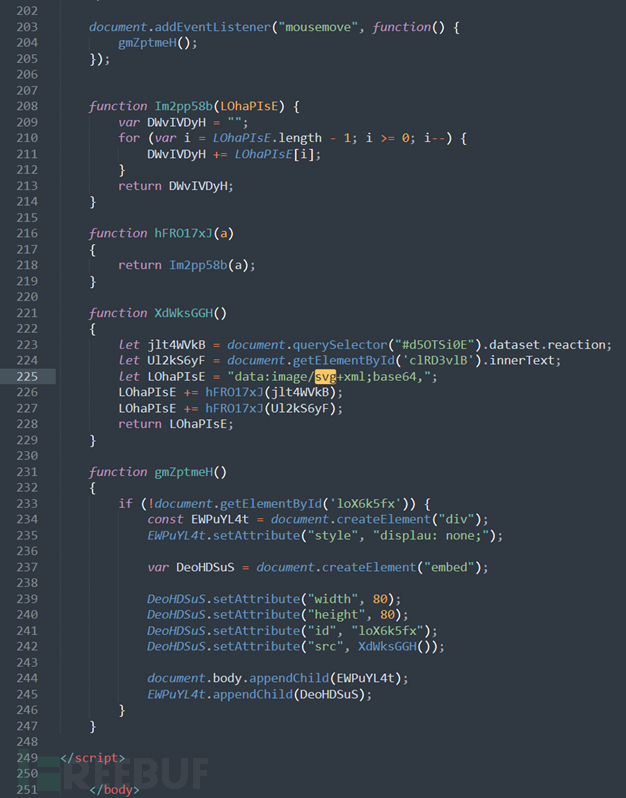Click appendChild on line 245
The width and height of the screenshot is (626, 798).
click(253, 694)
